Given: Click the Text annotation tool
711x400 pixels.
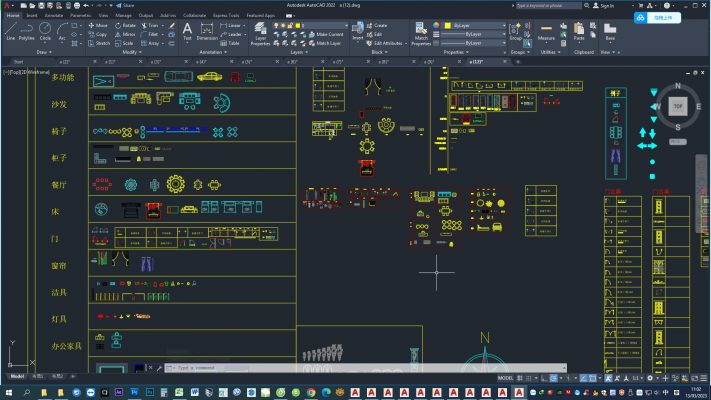Looking at the screenshot, I should pyautogui.click(x=187, y=31).
